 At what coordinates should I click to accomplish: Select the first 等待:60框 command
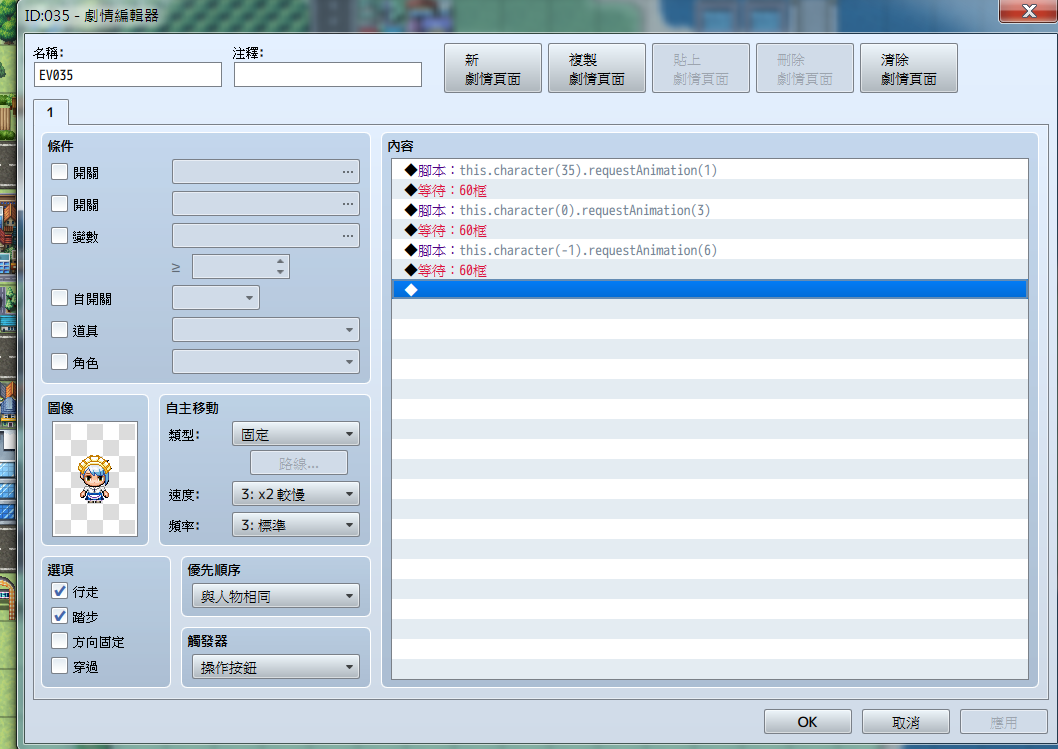[710, 190]
